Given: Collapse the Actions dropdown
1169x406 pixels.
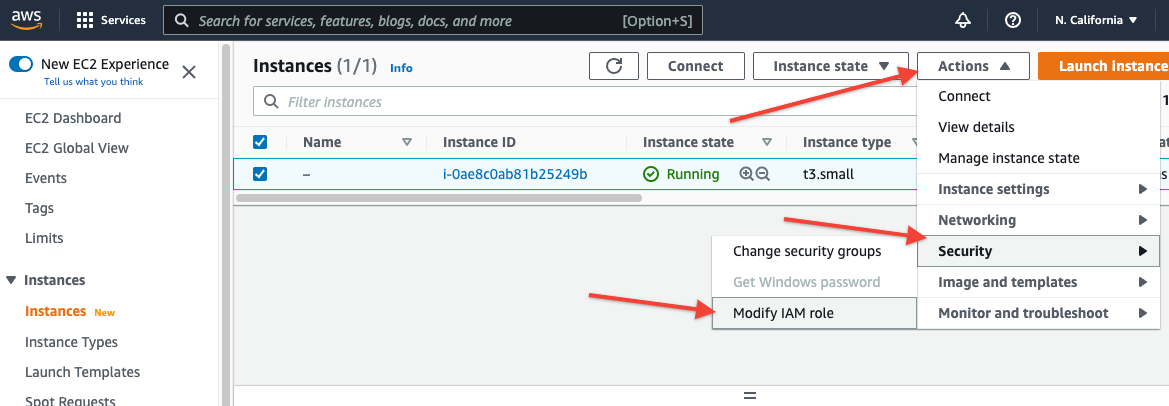Looking at the screenshot, I should (x=973, y=66).
